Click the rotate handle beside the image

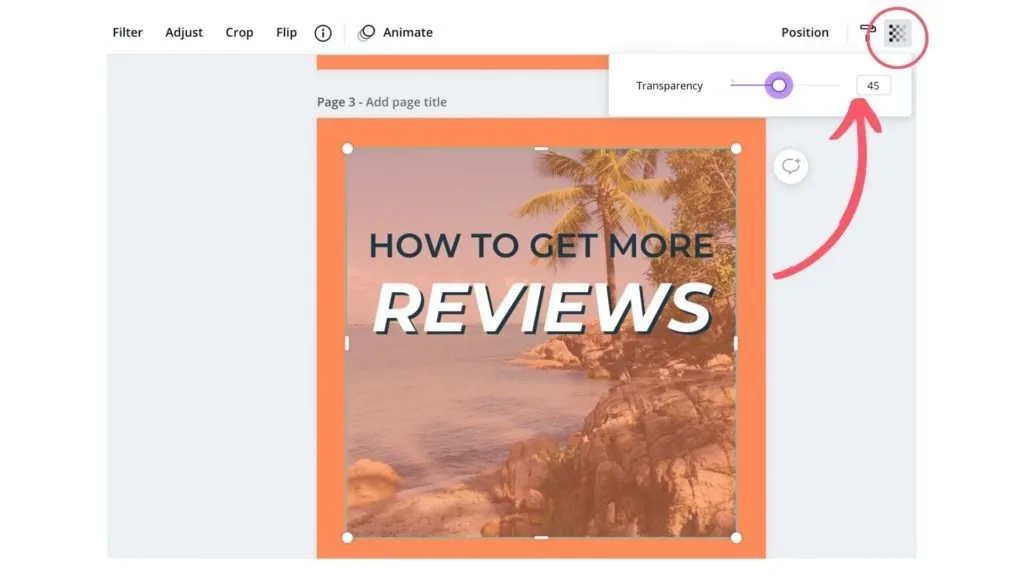790,165
